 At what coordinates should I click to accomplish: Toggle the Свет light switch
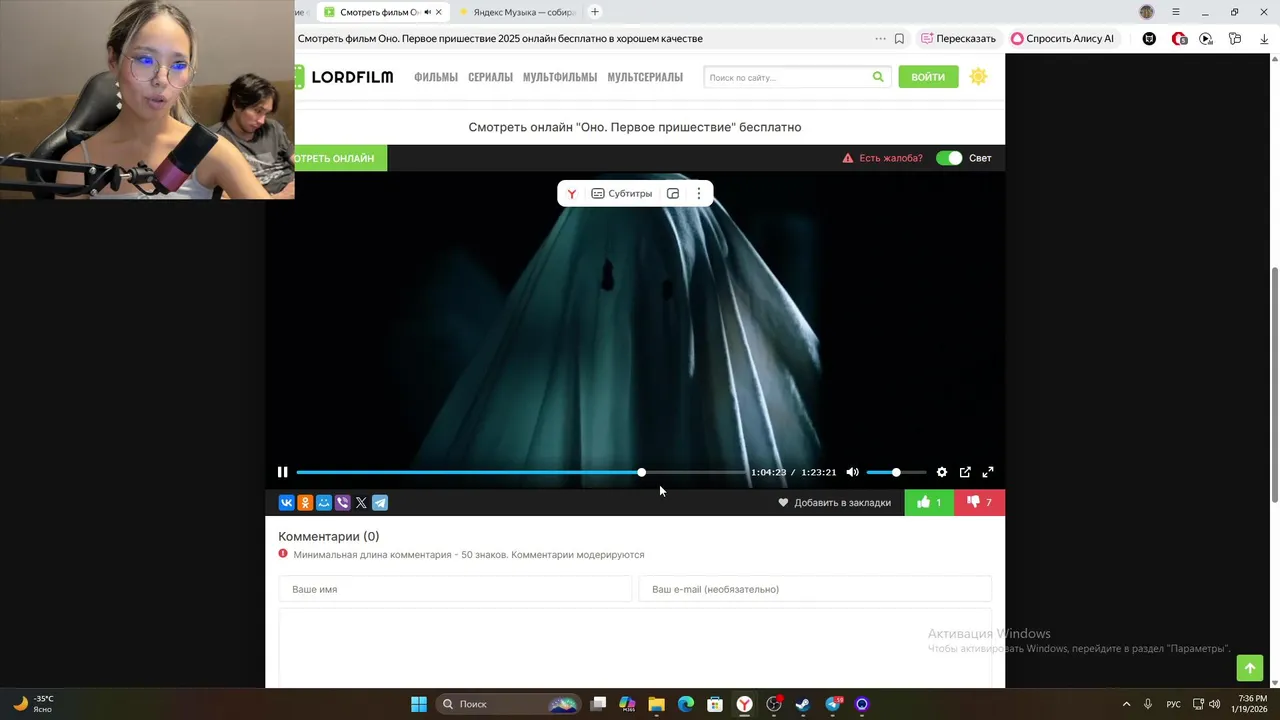click(949, 158)
